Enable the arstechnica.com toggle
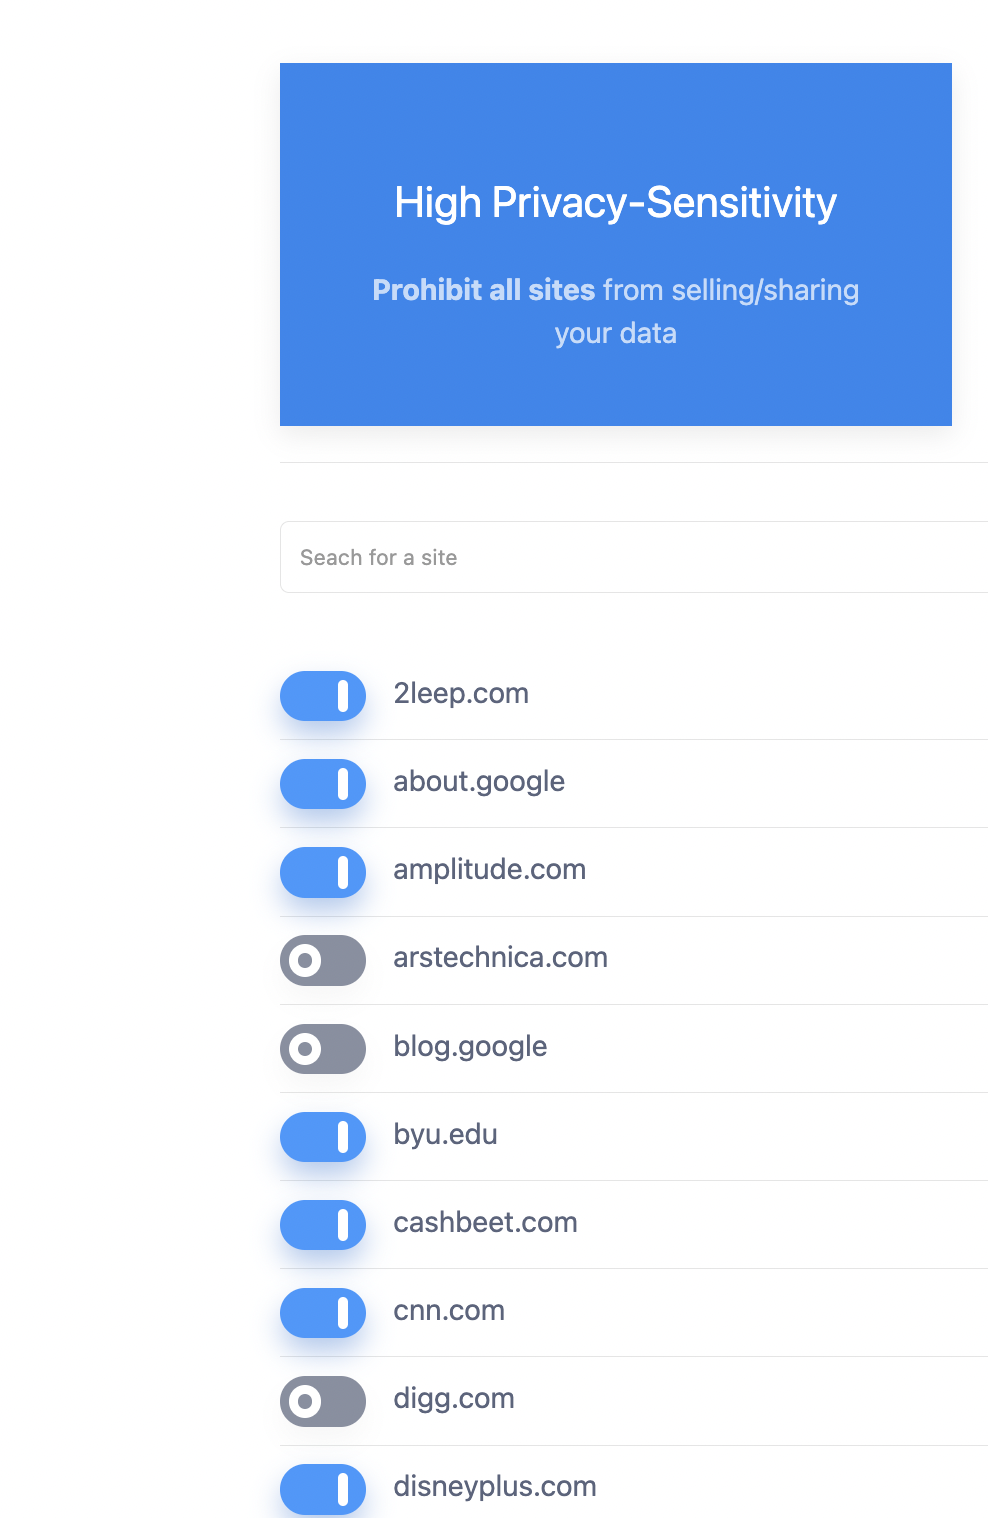 click(x=322, y=960)
